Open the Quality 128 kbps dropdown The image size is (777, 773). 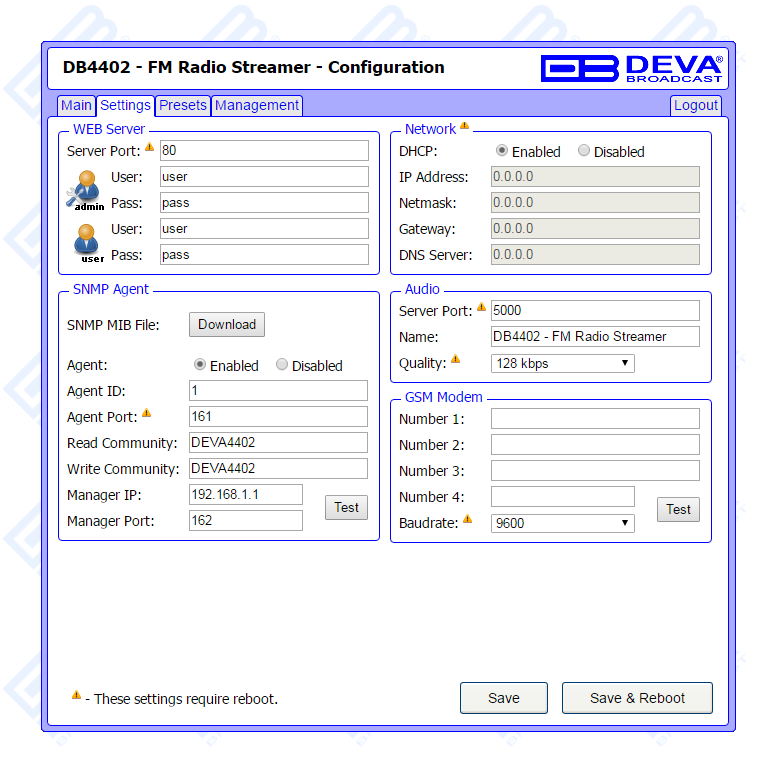click(562, 363)
